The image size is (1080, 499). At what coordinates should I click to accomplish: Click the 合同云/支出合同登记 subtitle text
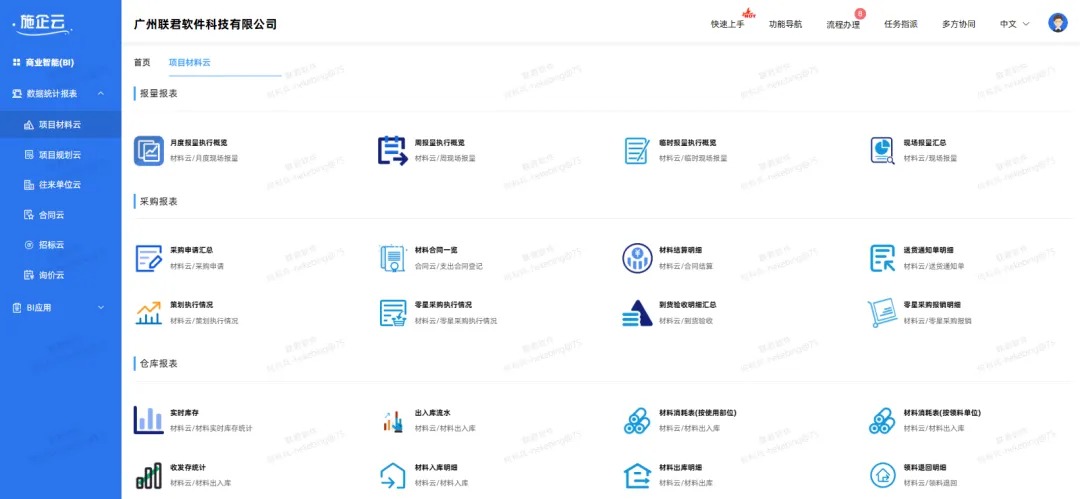[448, 266]
